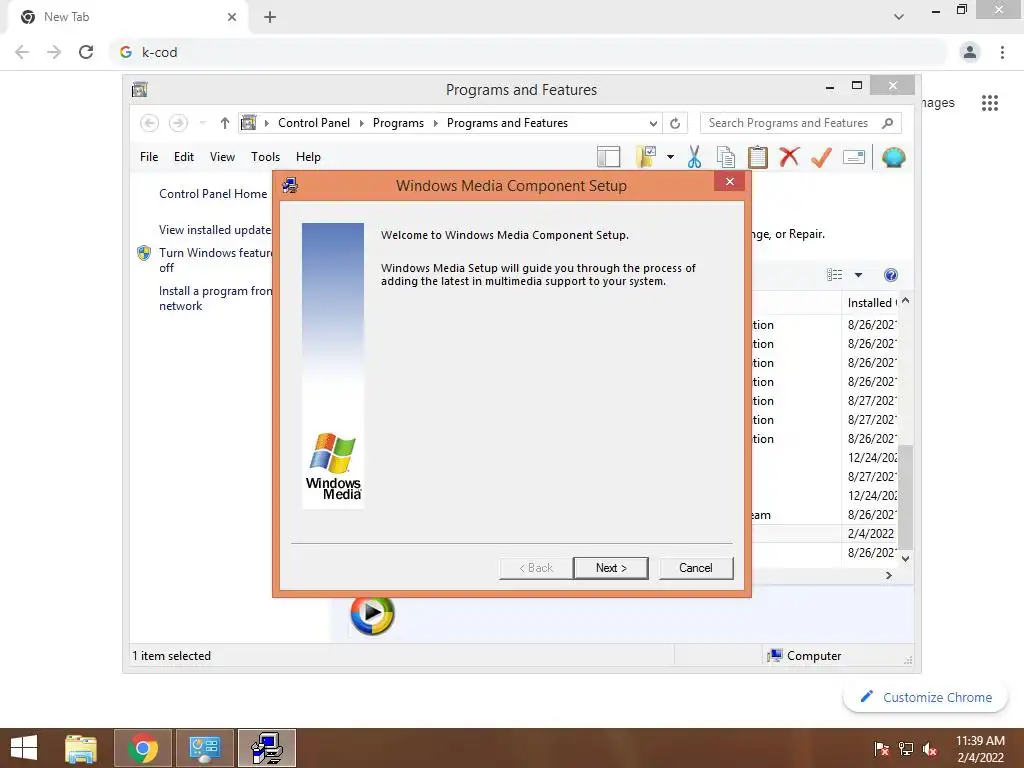
Task: Cancel the Windows Media Component Setup
Action: [696, 568]
